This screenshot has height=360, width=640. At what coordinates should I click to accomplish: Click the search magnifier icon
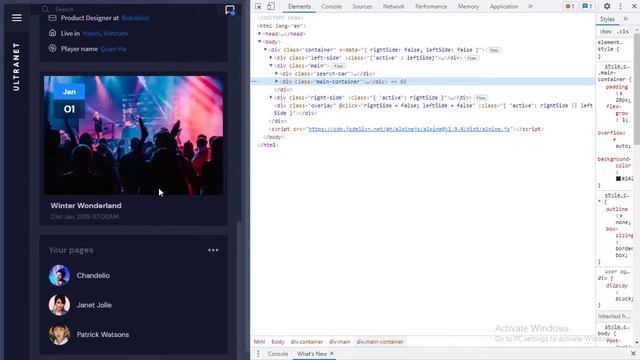45,9
